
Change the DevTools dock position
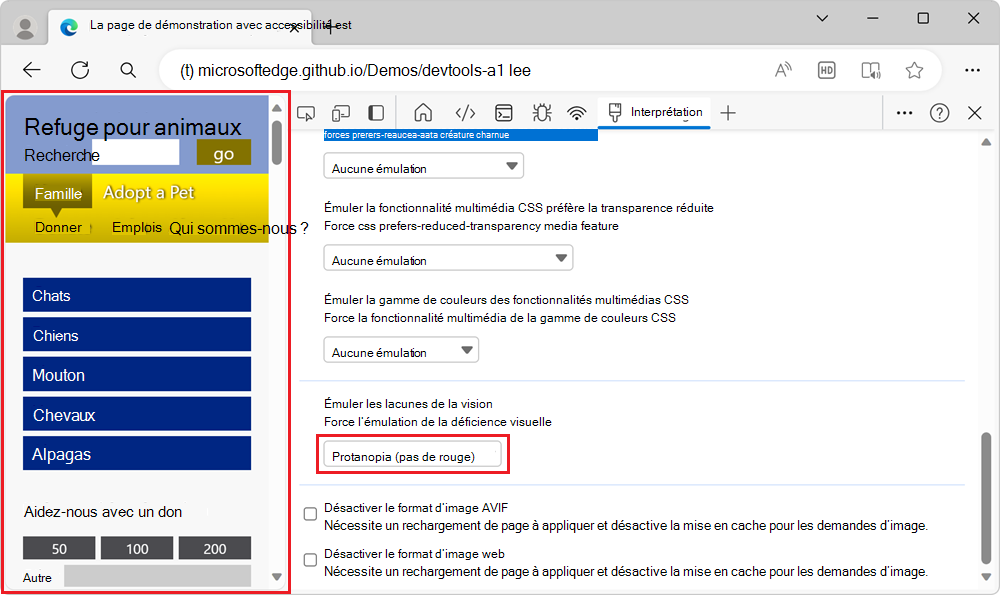[375, 113]
